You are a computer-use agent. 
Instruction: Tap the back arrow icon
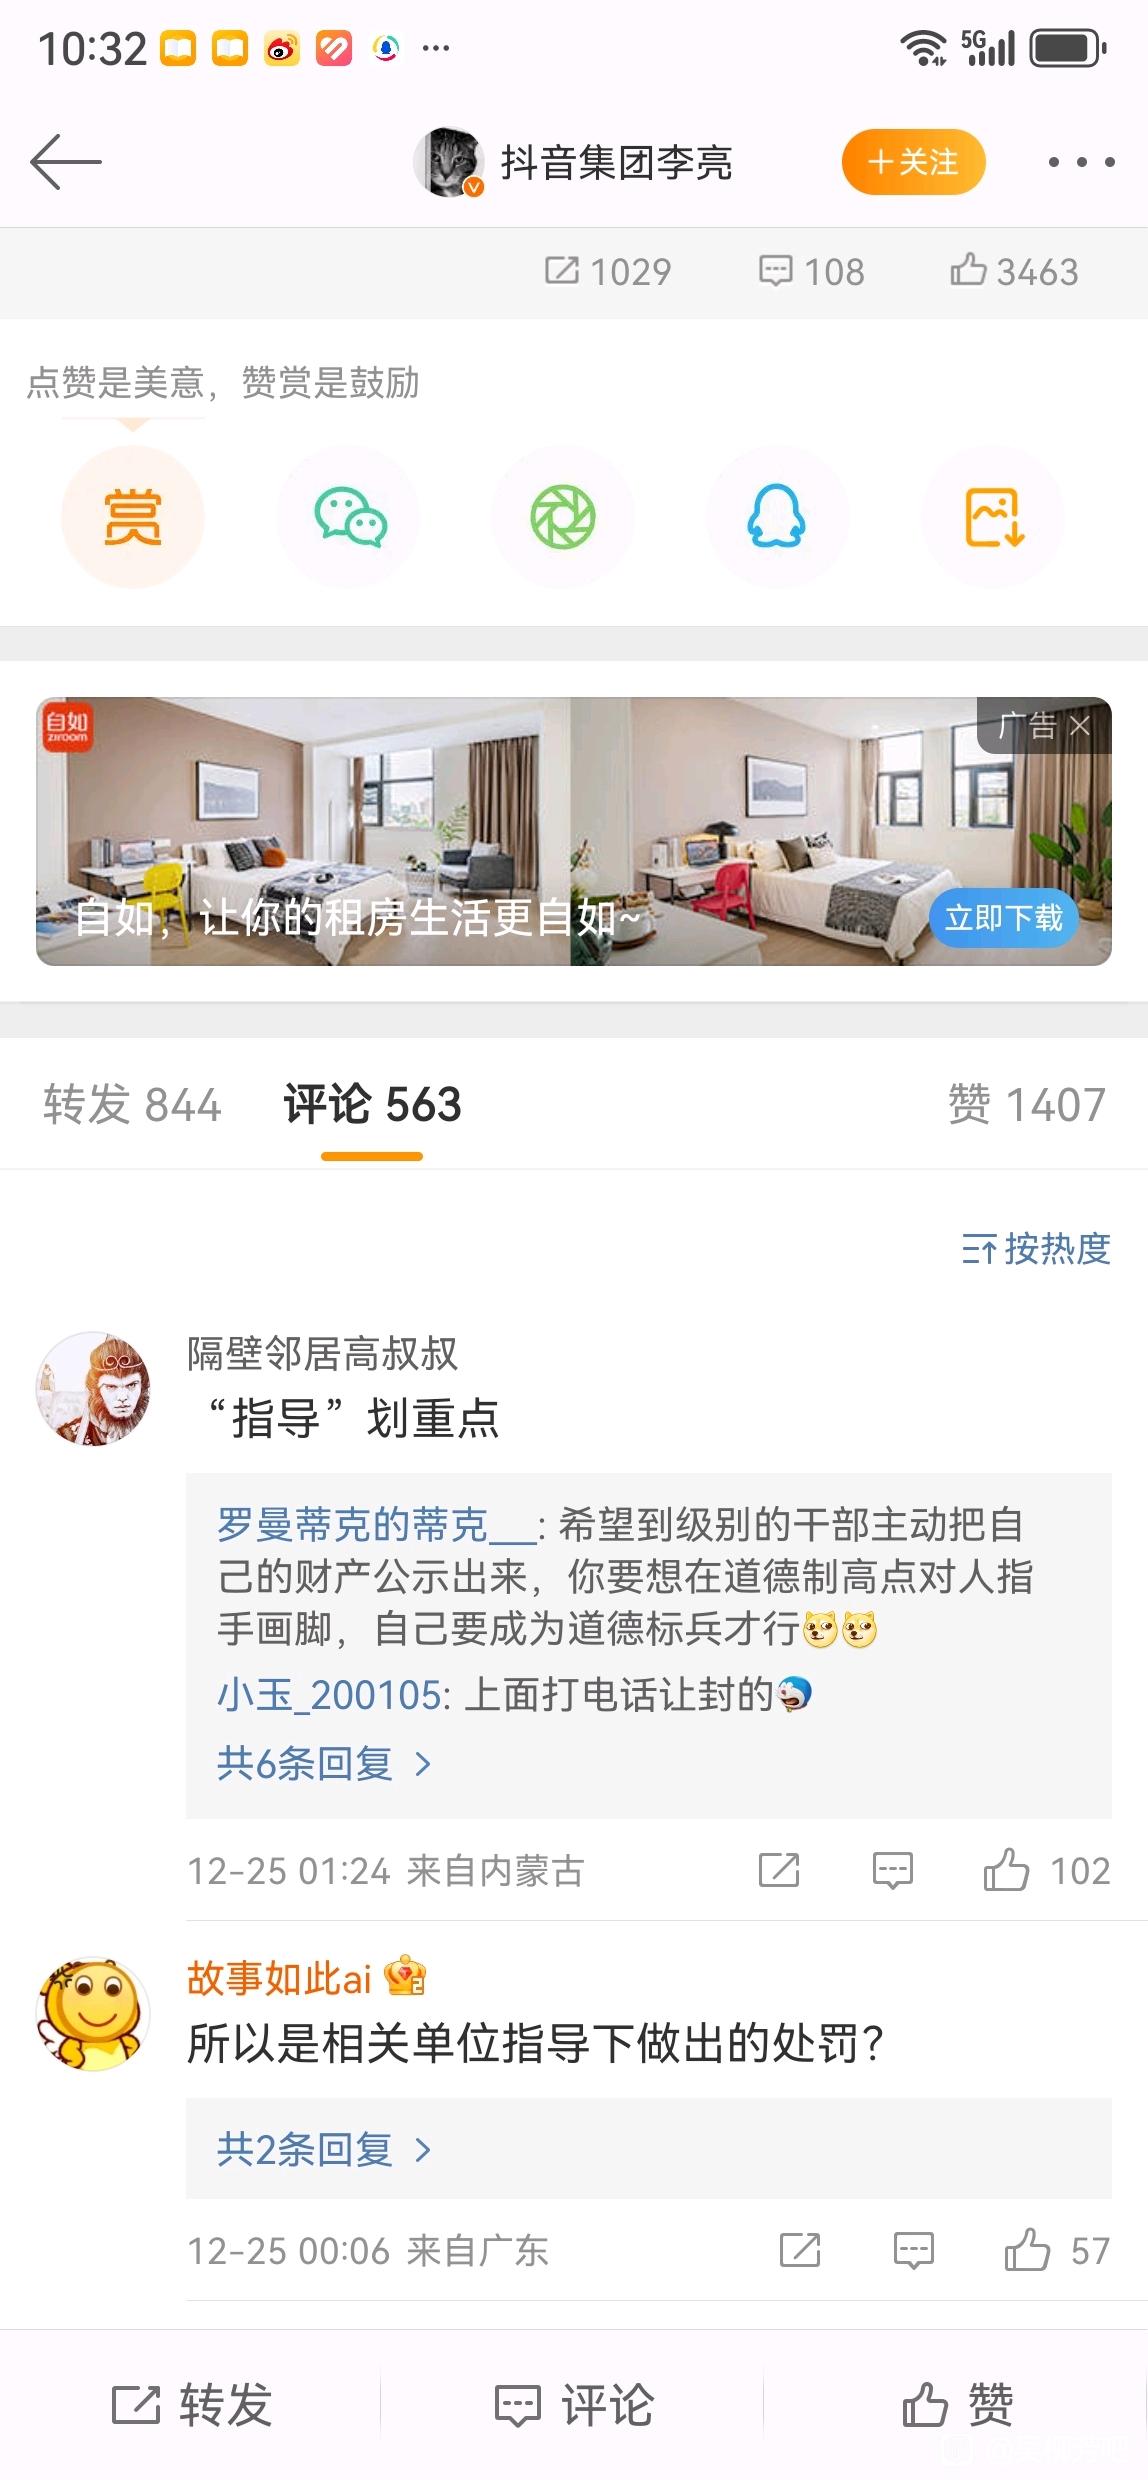pyautogui.click(x=66, y=162)
